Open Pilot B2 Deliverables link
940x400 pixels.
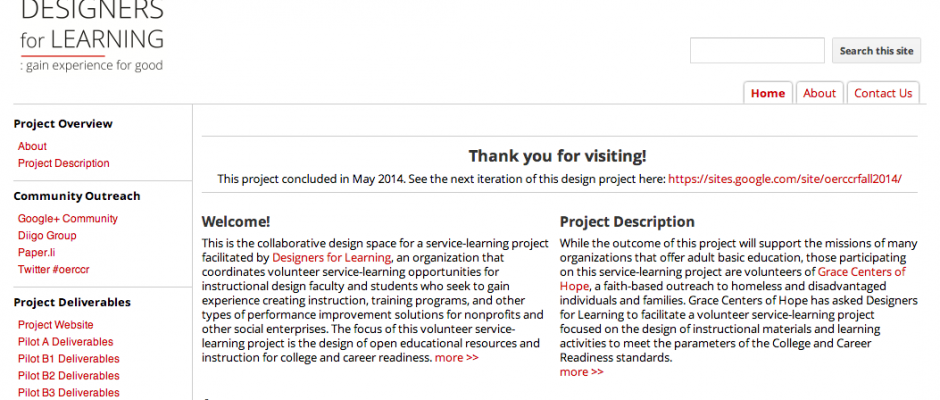click(69, 375)
